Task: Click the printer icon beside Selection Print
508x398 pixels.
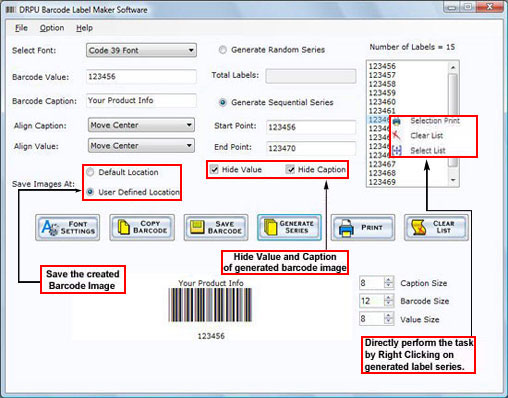Action: tap(396, 121)
